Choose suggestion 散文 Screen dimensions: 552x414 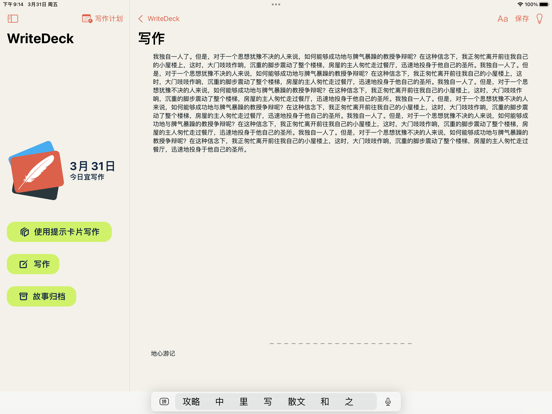[296, 401]
